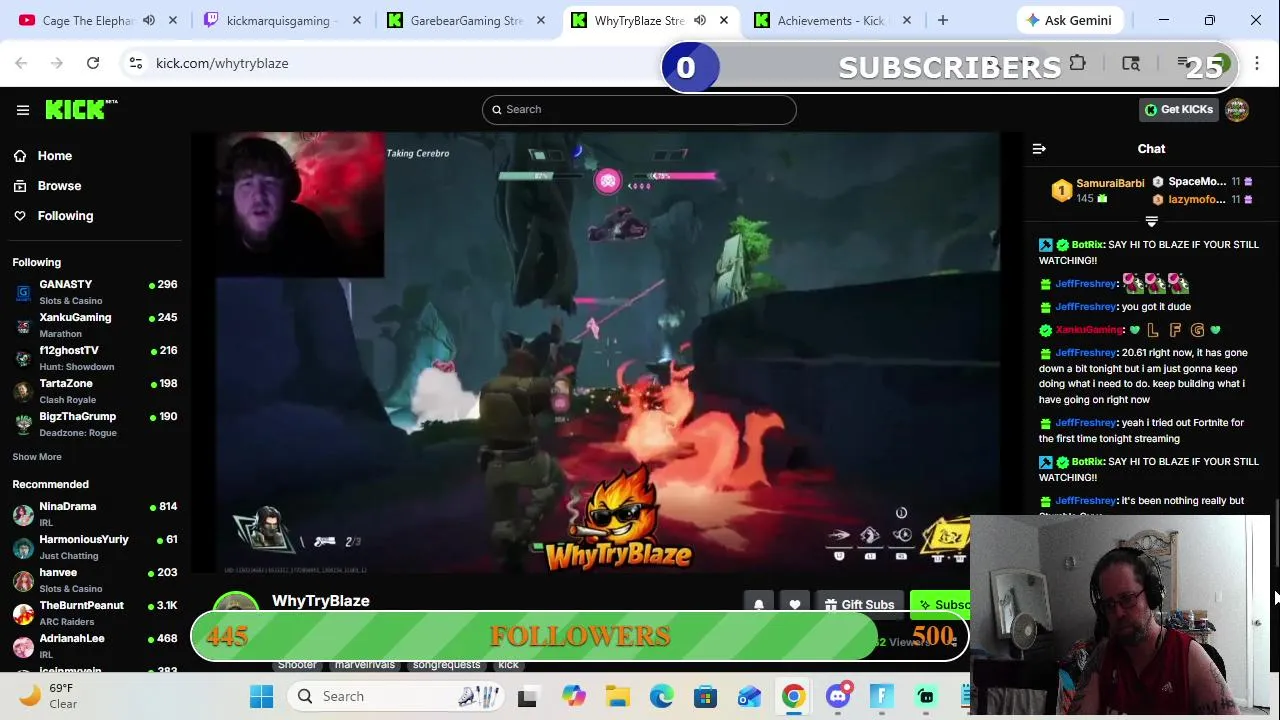The width and height of the screenshot is (1280, 720).
Task: Open Following in the sidebar
Action: [x=65, y=216]
